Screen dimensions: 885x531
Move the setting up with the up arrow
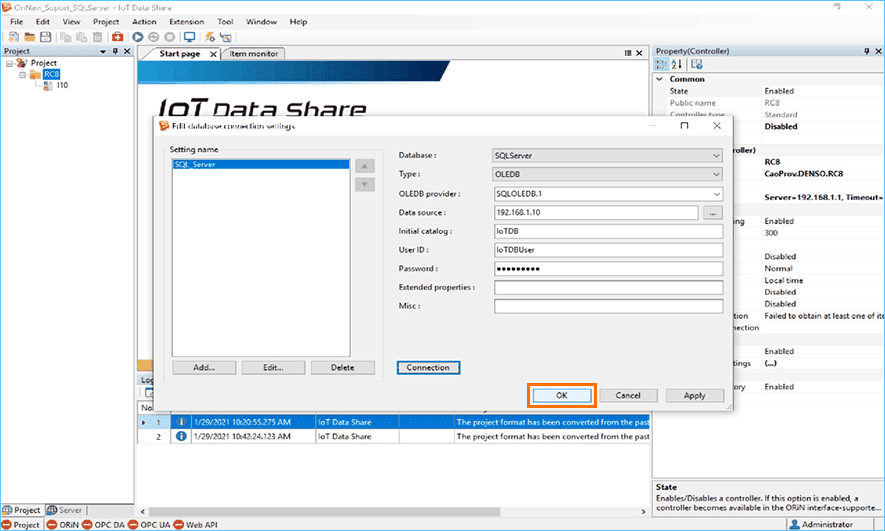point(365,166)
